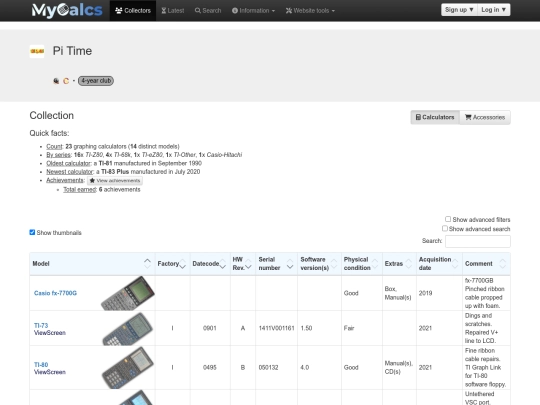The width and height of the screenshot is (540, 405).
Task: Sort table by Serial number column
Action: tap(277, 263)
